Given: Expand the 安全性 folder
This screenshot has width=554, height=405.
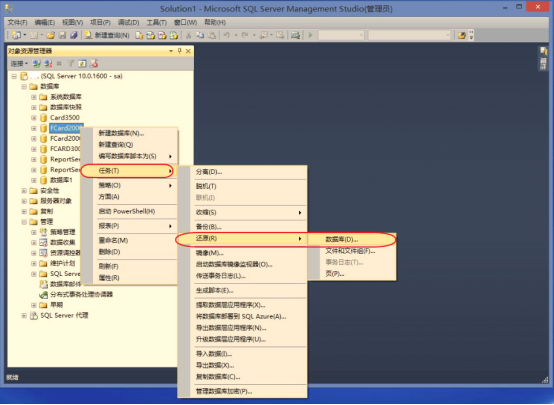Looking at the screenshot, I should pyautogui.click(x=24, y=190).
